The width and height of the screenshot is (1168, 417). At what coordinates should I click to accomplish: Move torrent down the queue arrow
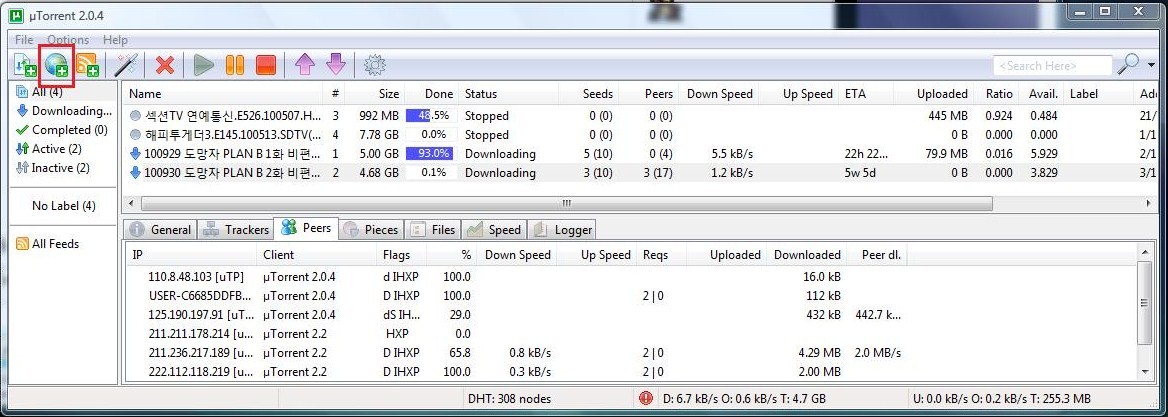tap(336, 65)
